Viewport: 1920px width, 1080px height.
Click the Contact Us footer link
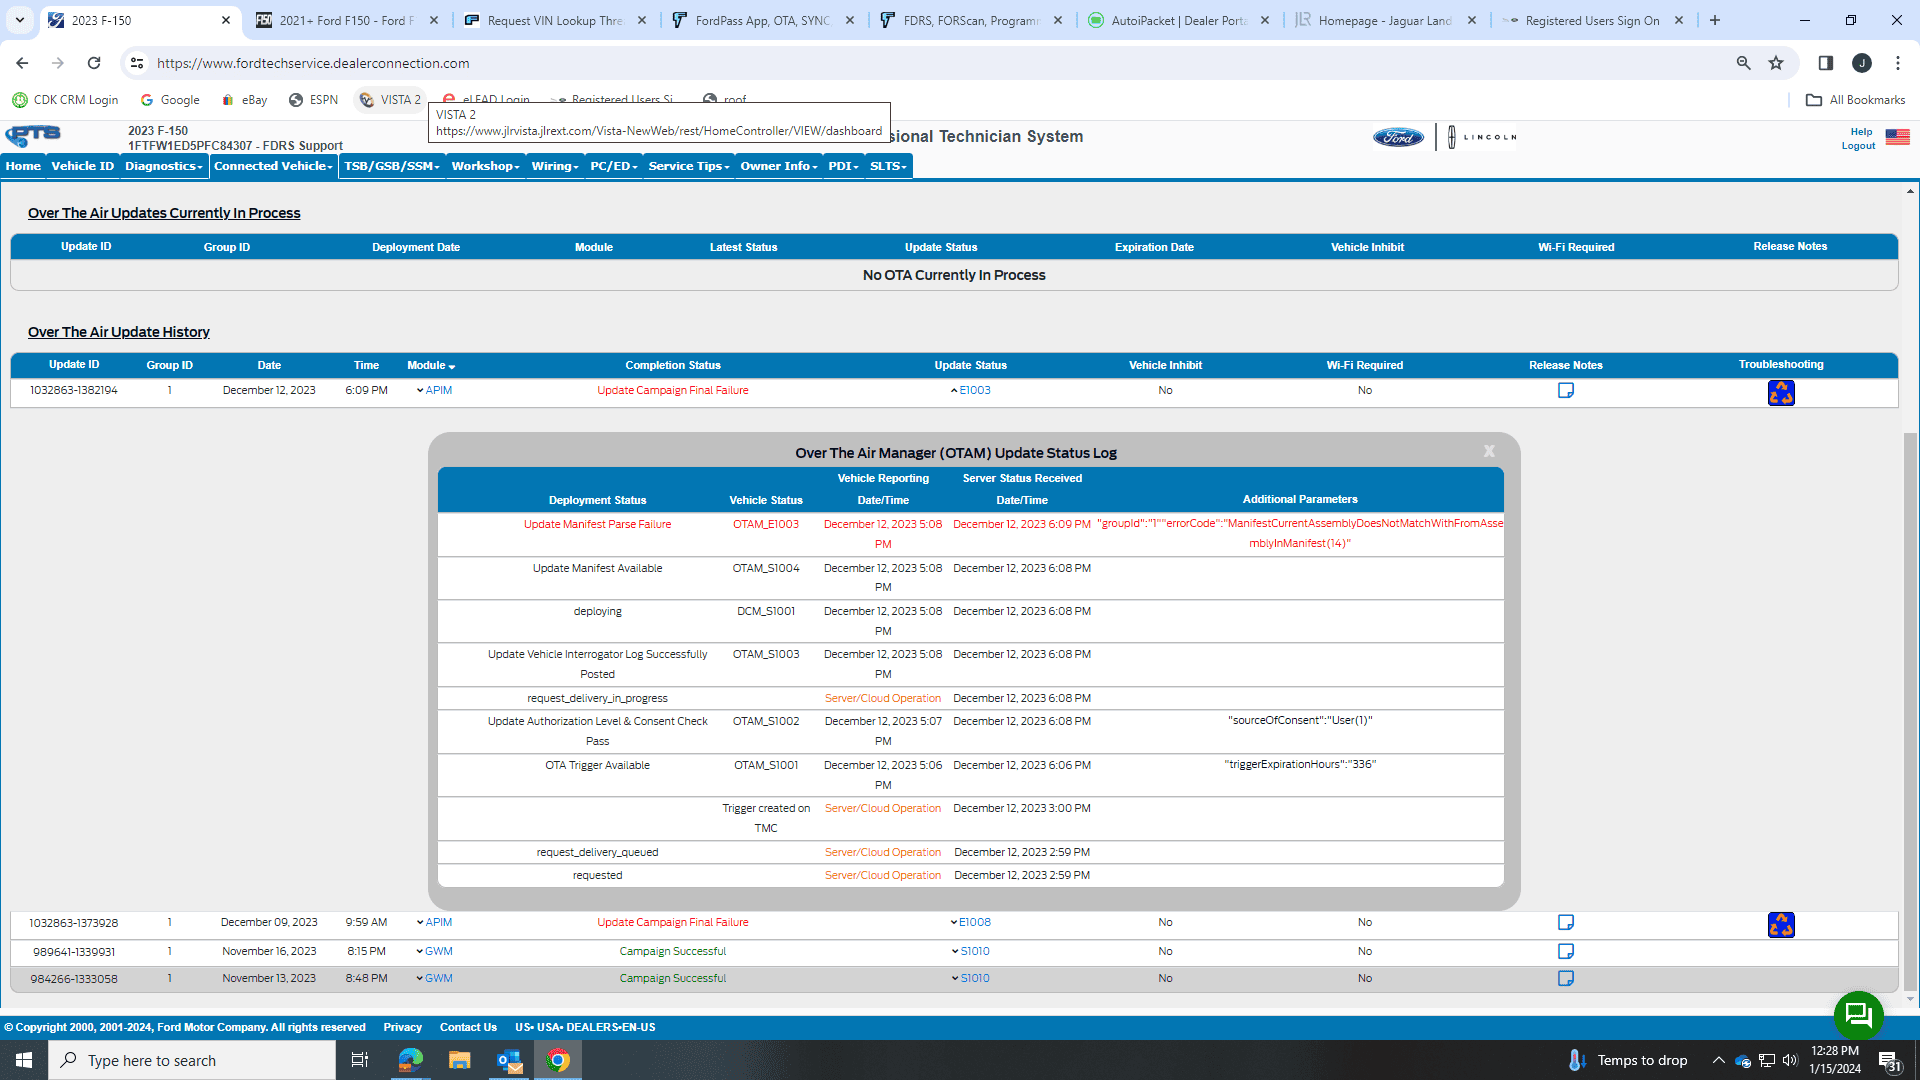point(468,1027)
